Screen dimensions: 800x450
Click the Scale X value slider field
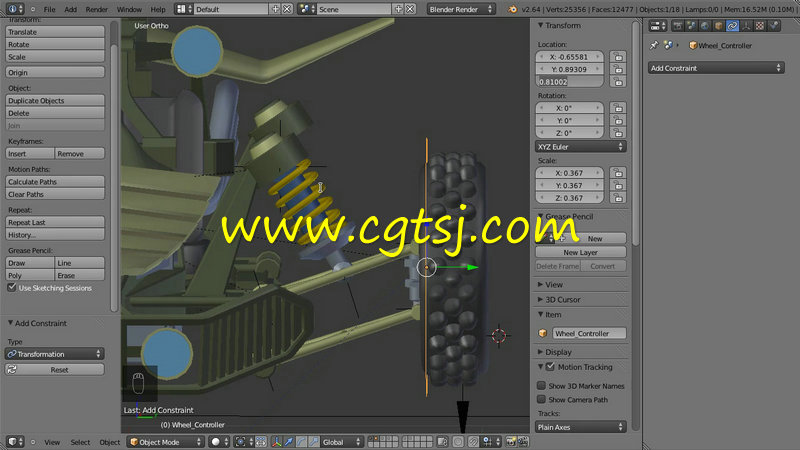(x=569, y=173)
